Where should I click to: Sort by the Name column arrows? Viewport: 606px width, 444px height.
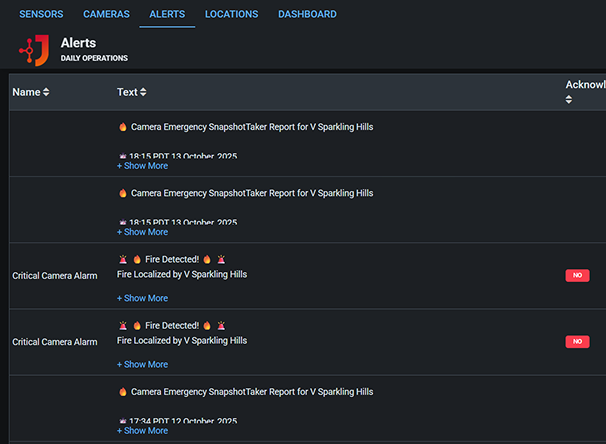pyautogui.click(x=46, y=92)
